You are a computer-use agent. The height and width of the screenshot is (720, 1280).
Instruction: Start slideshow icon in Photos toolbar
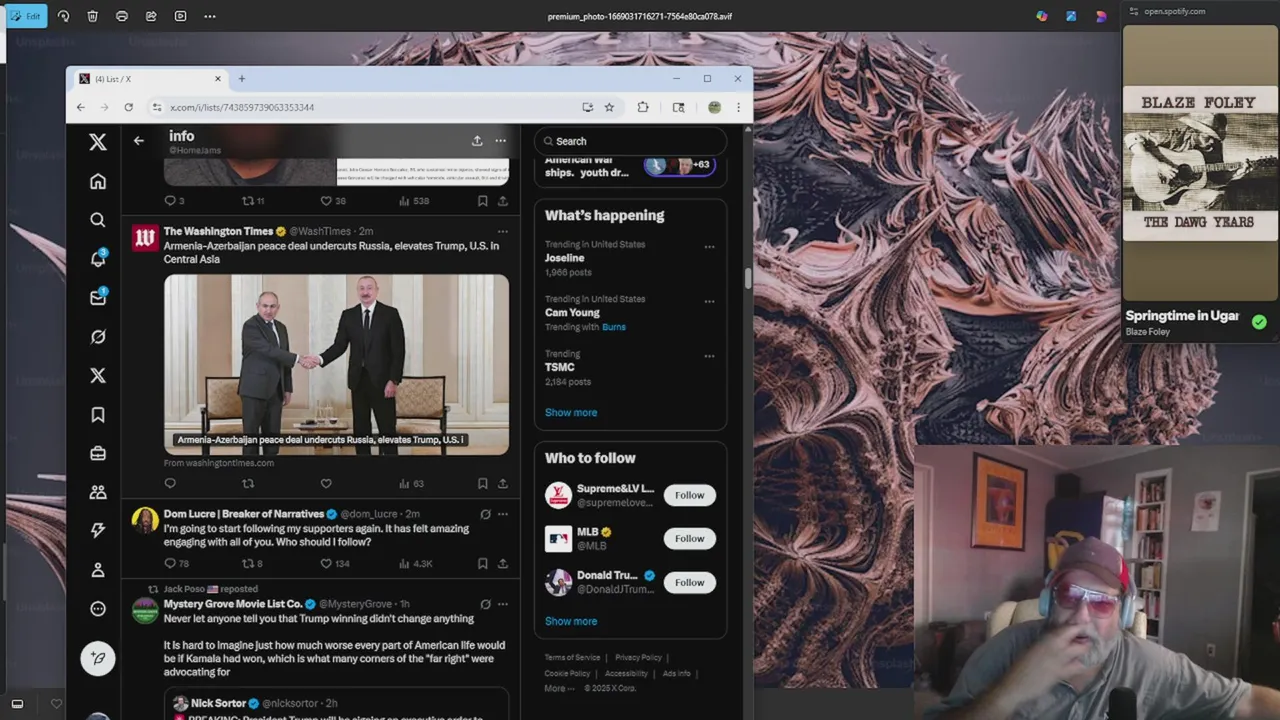pyautogui.click(x=180, y=16)
